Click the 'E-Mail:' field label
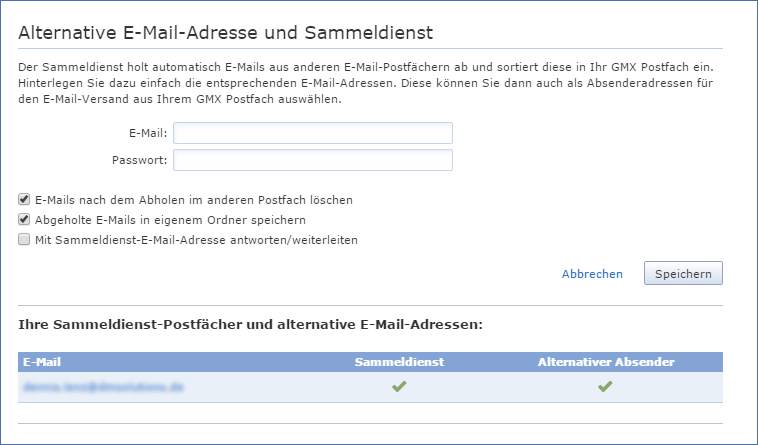The image size is (758, 445). click(x=148, y=133)
